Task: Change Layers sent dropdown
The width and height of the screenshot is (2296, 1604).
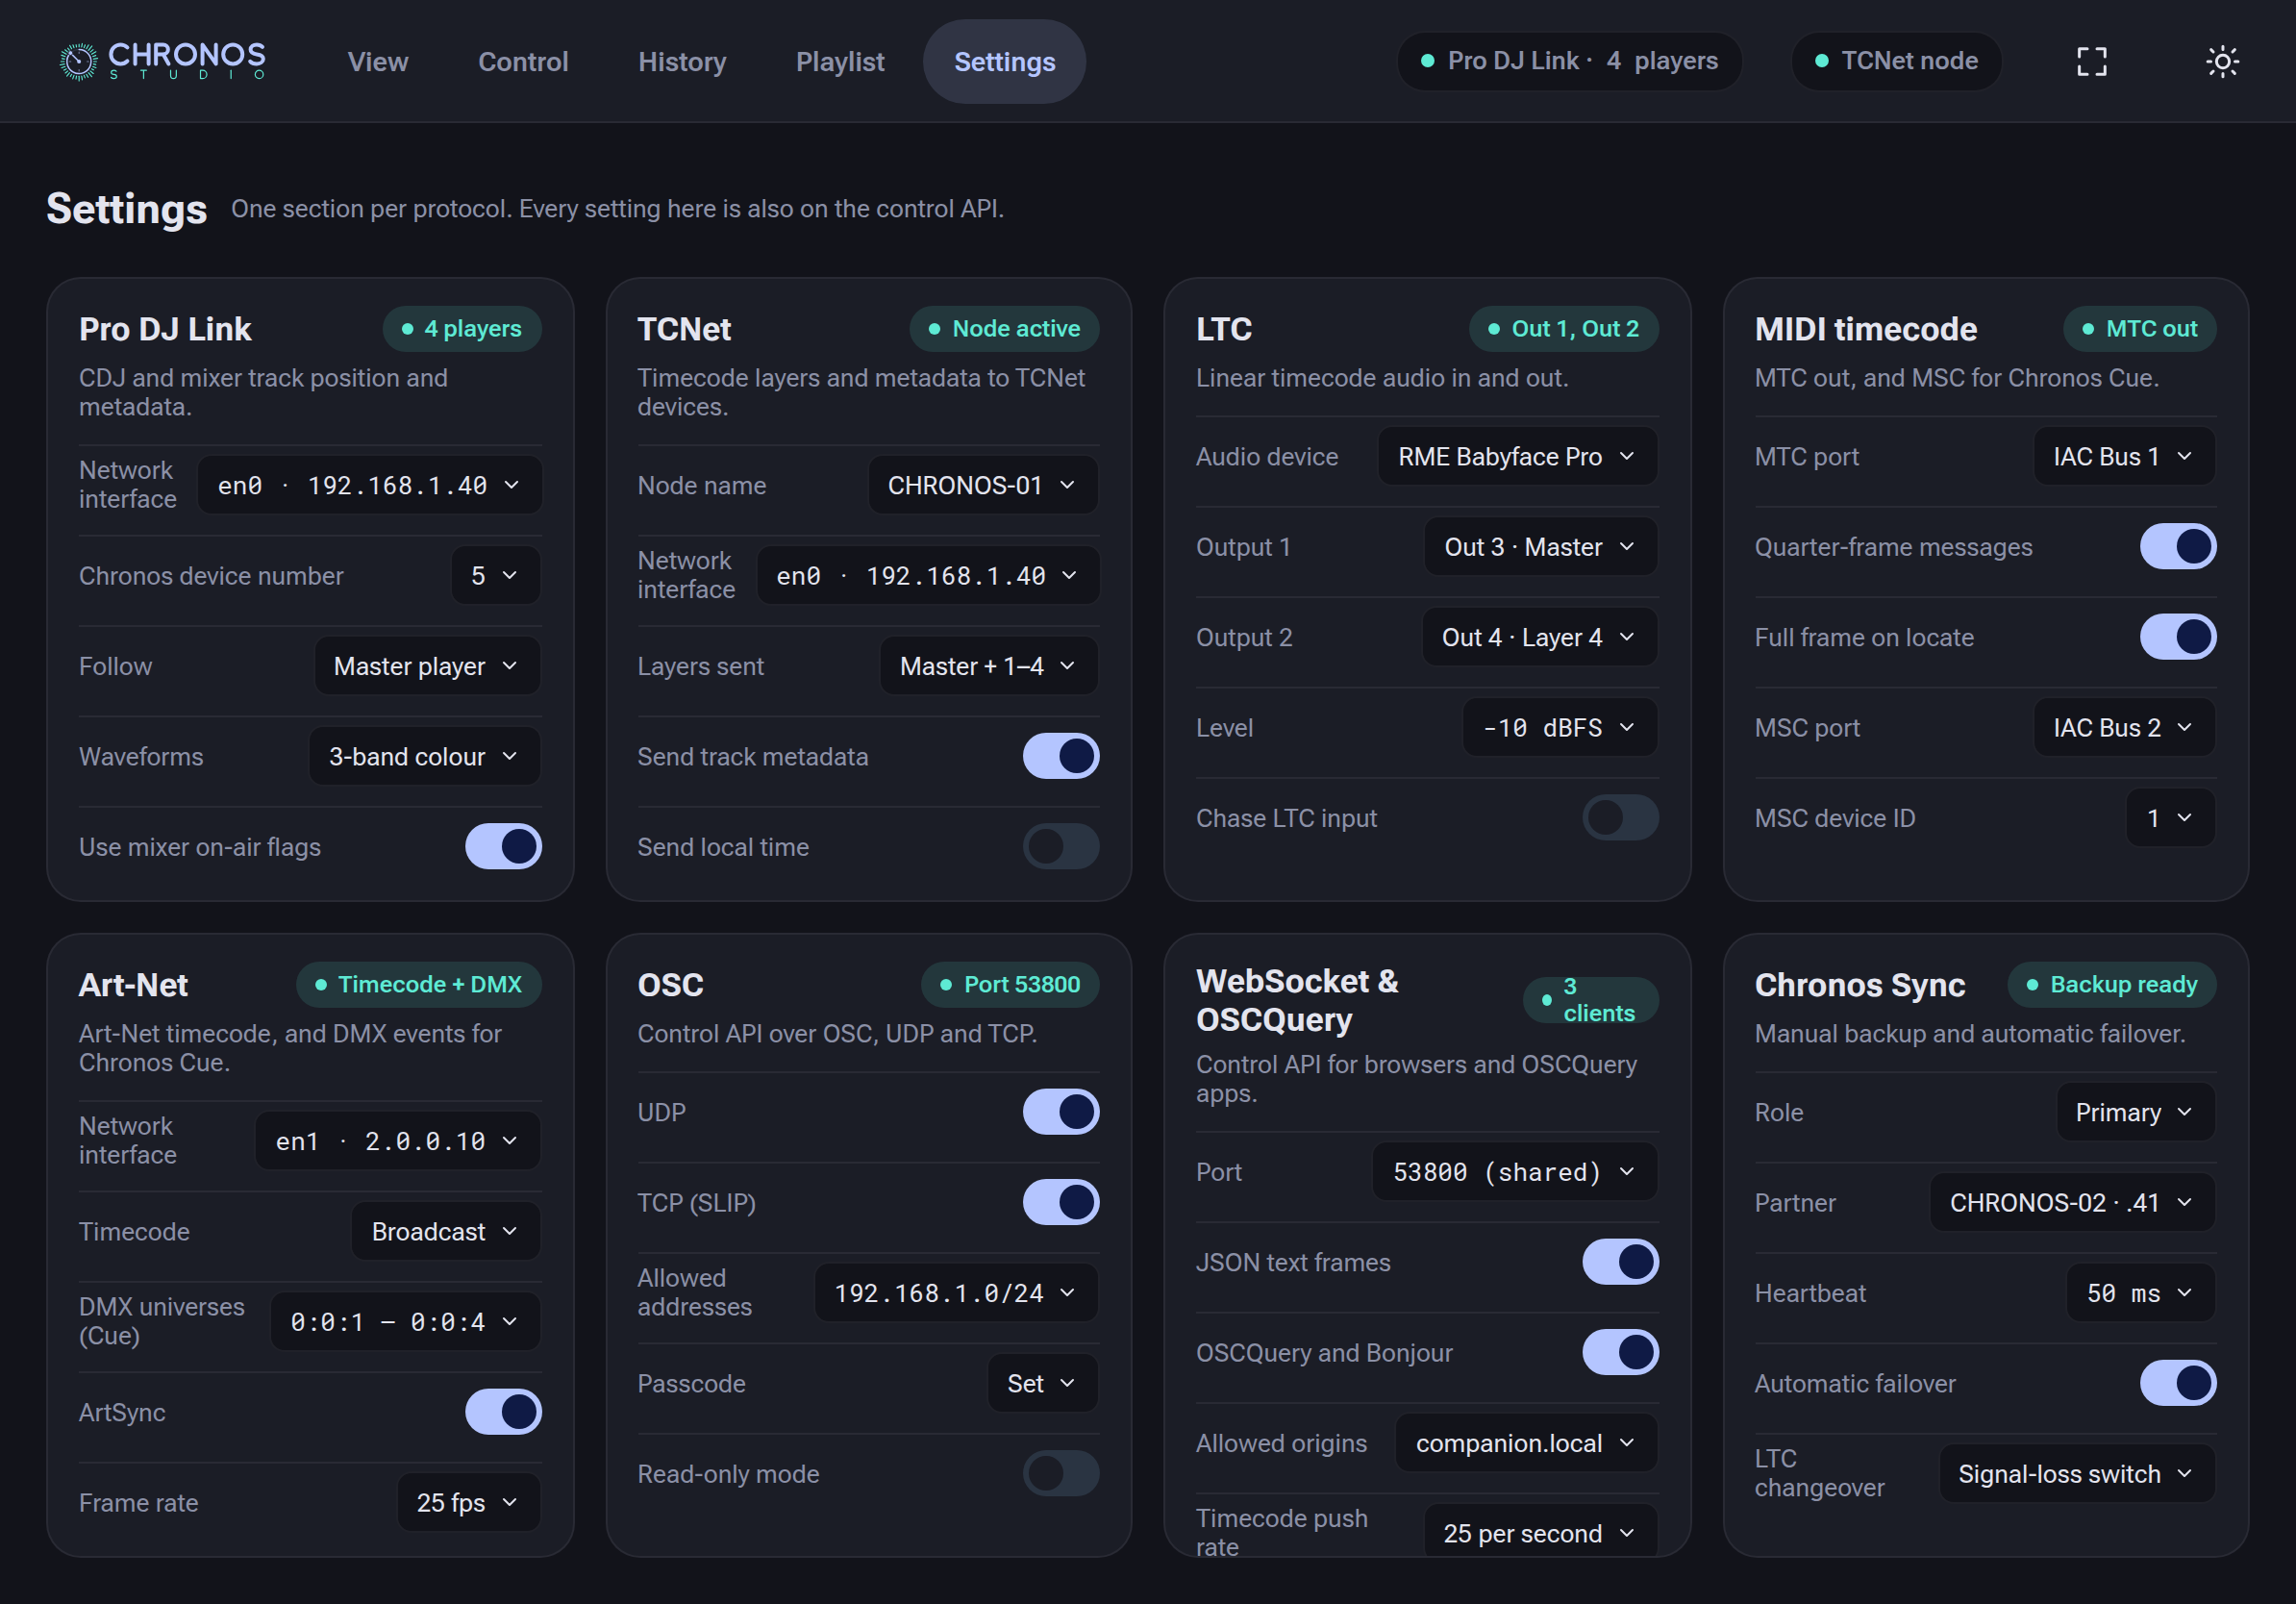Action: point(989,666)
